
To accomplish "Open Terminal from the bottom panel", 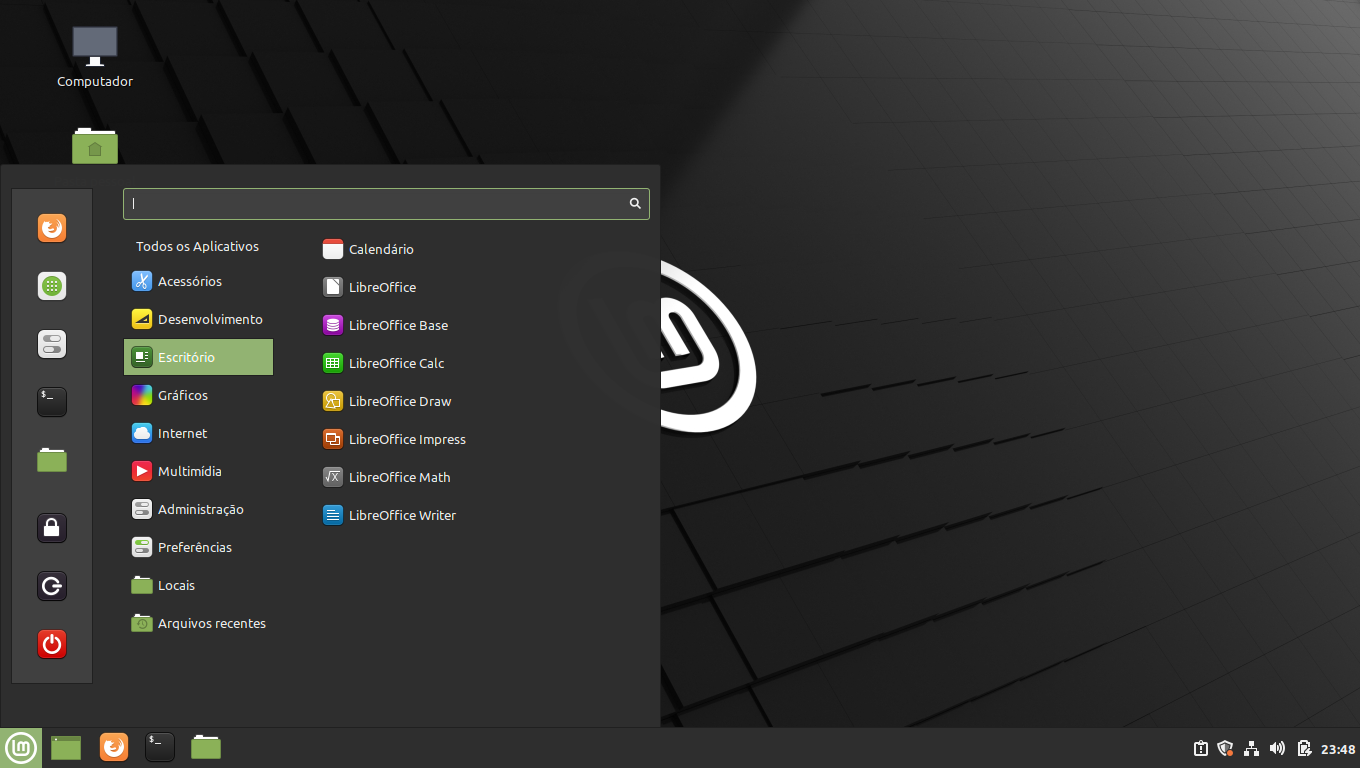I will point(160,747).
